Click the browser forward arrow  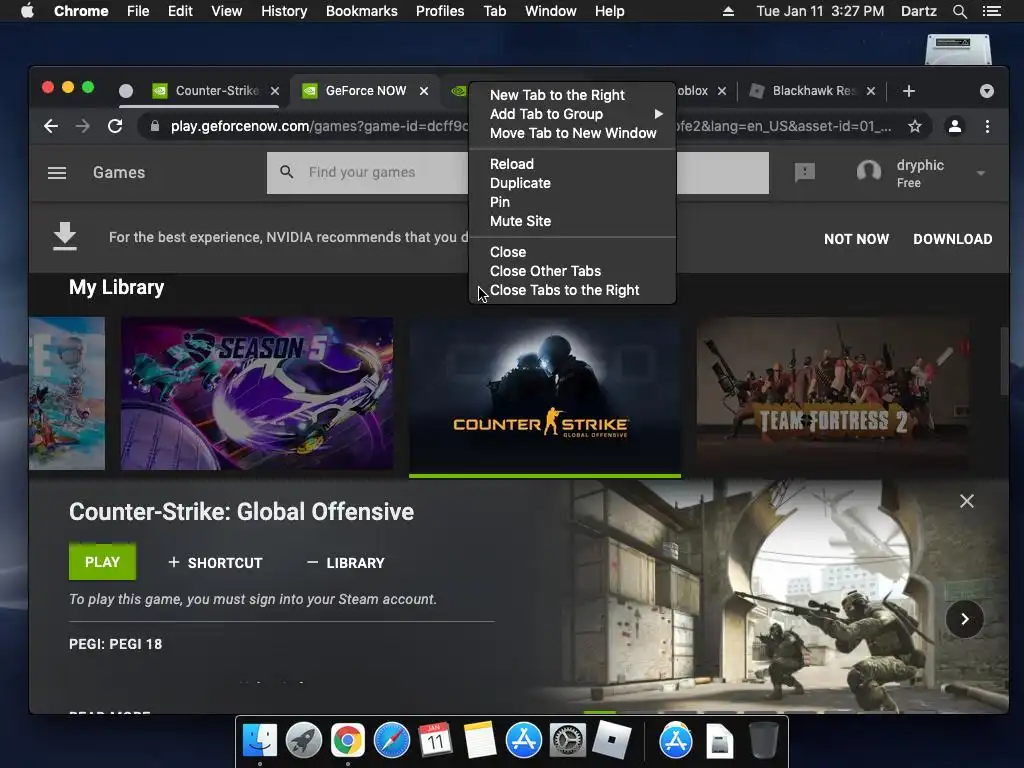(x=83, y=126)
